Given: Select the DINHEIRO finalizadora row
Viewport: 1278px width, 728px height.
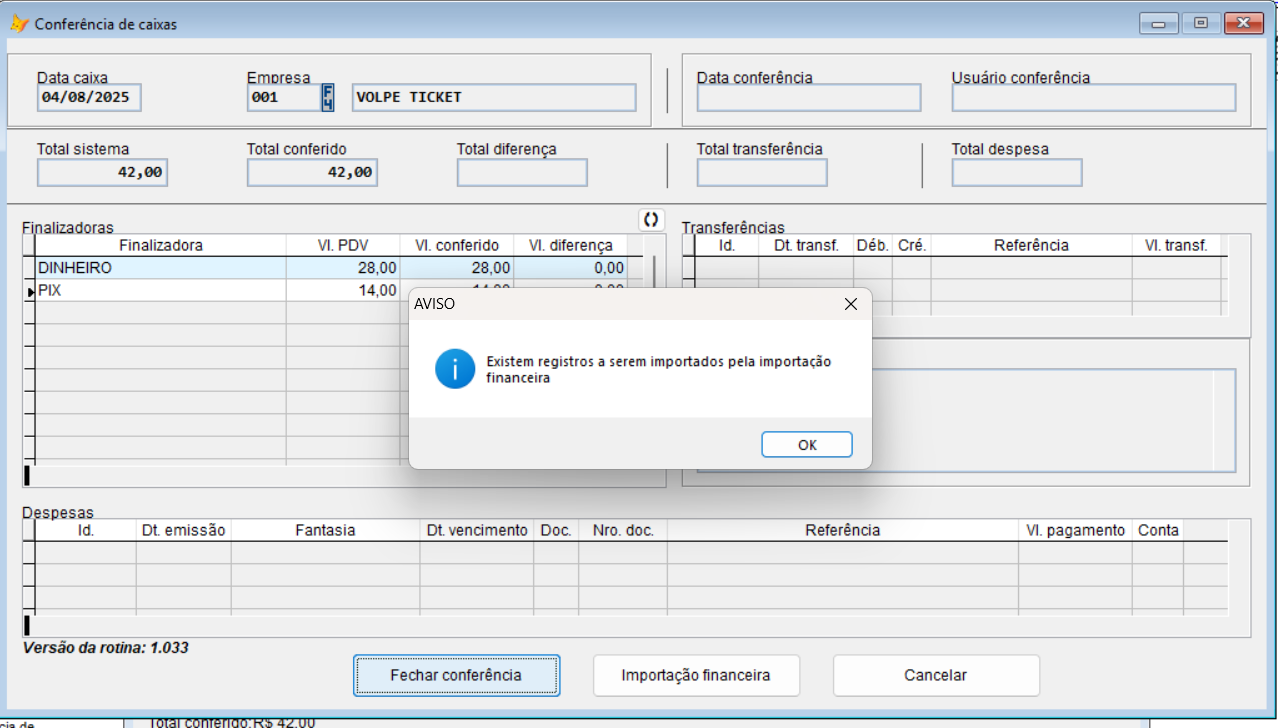Looking at the screenshot, I should click(x=160, y=268).
